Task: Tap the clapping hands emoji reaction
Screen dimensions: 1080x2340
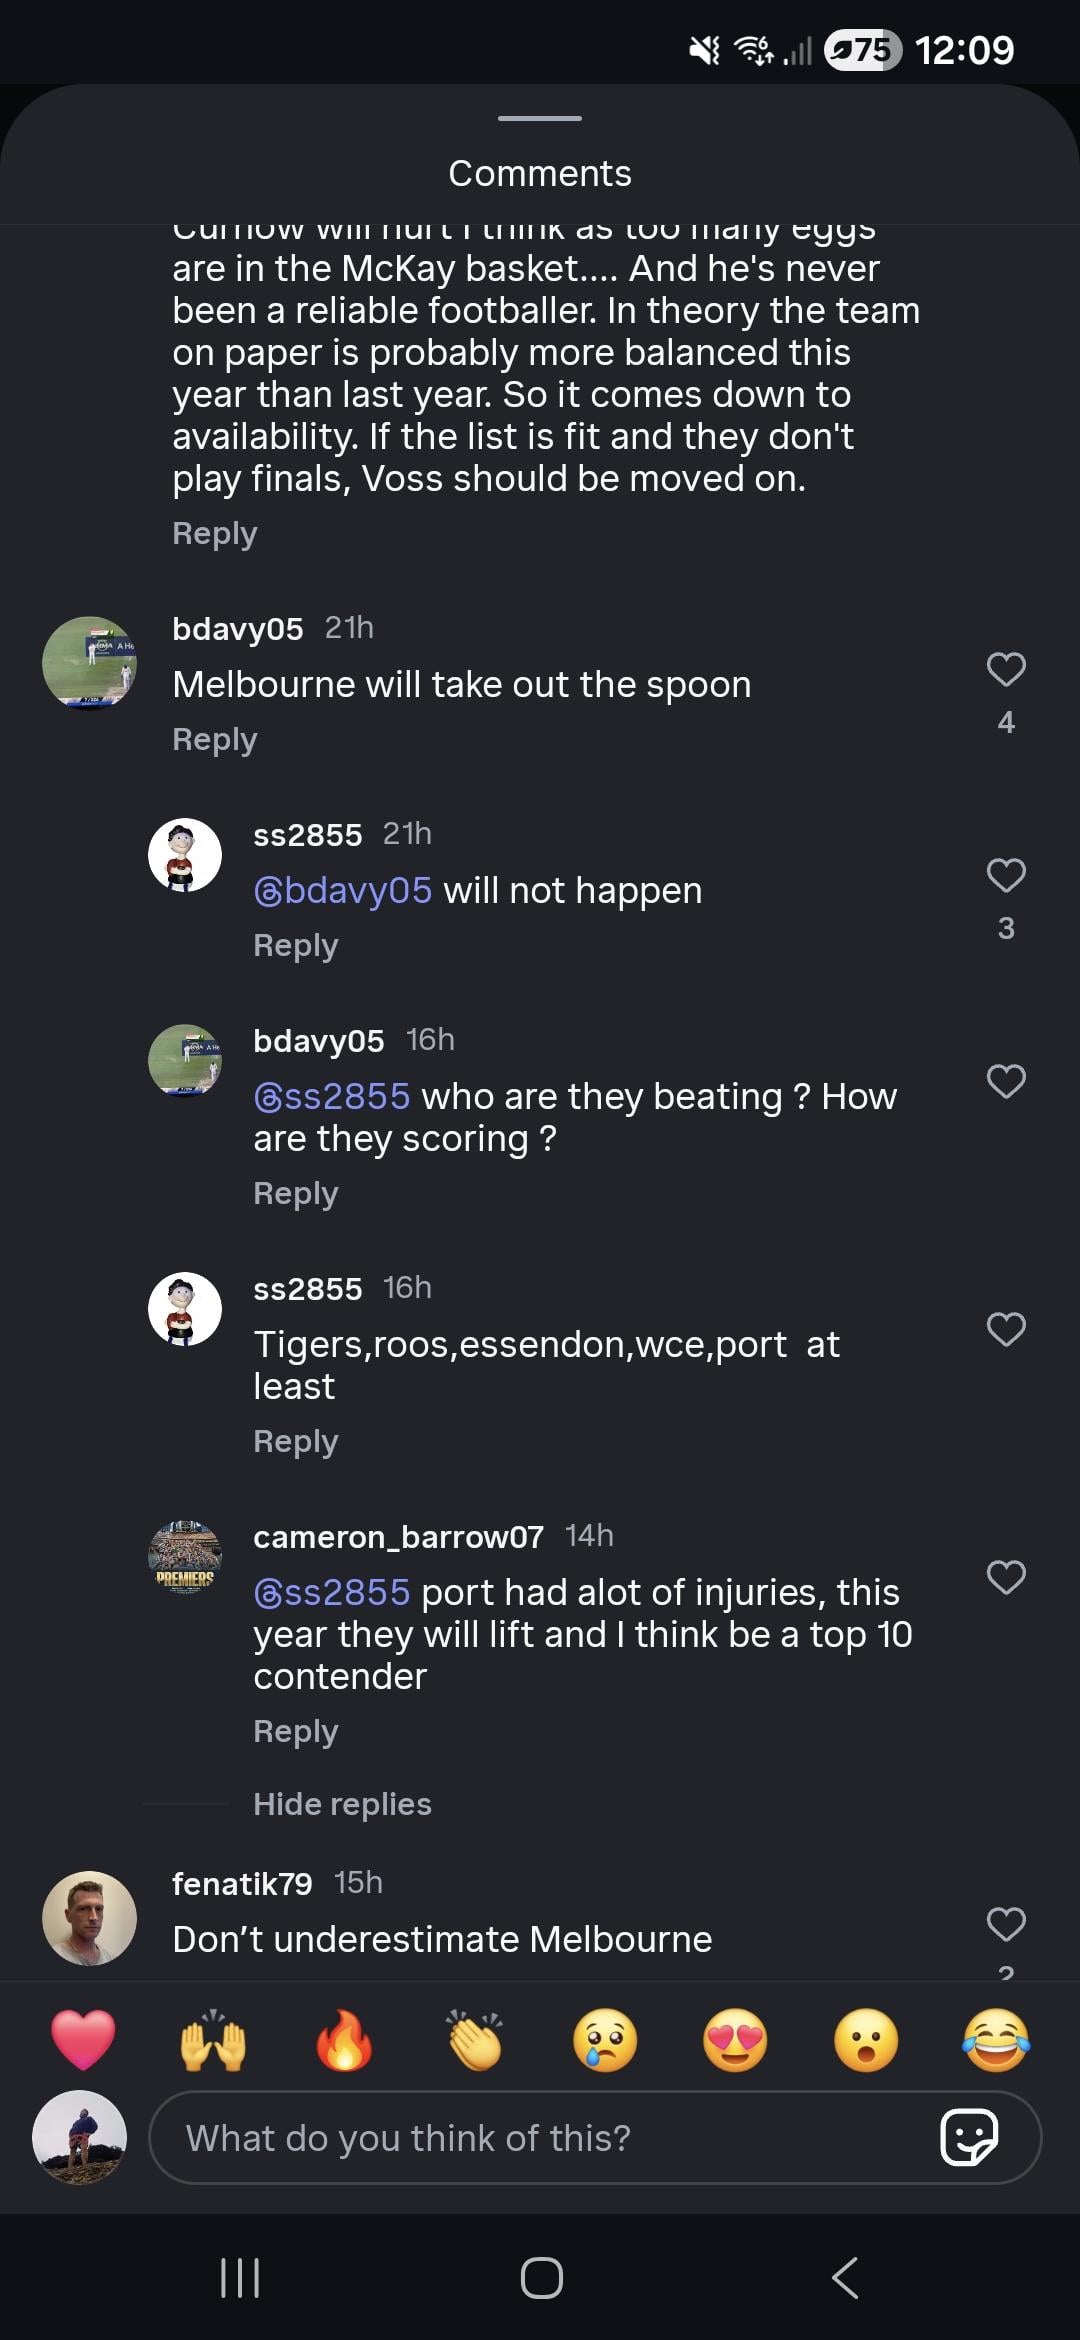Action: (475, 2040)
